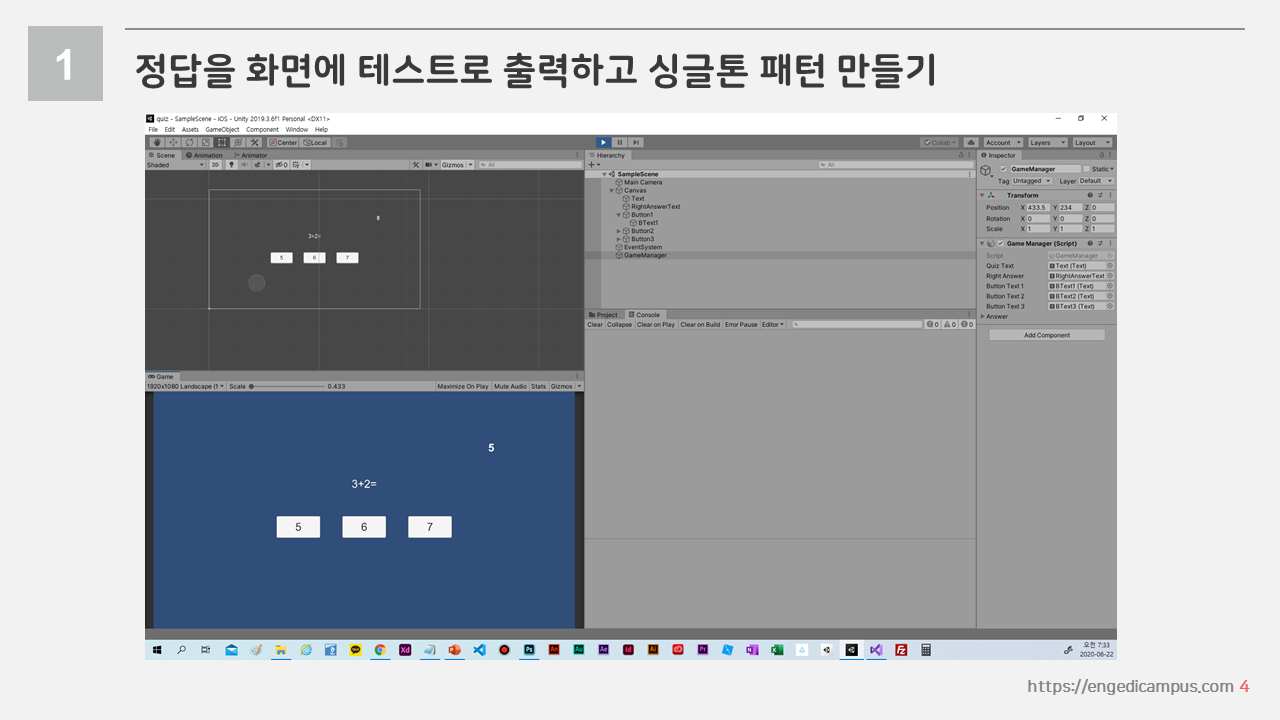The image size is (1280, 720).
Task: Click answer button 7 in Game view
Action: point(430,527)
